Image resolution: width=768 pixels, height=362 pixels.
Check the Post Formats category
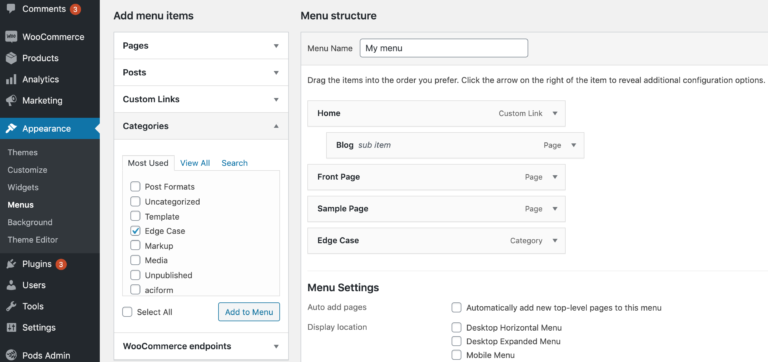(x=135, y=187)
